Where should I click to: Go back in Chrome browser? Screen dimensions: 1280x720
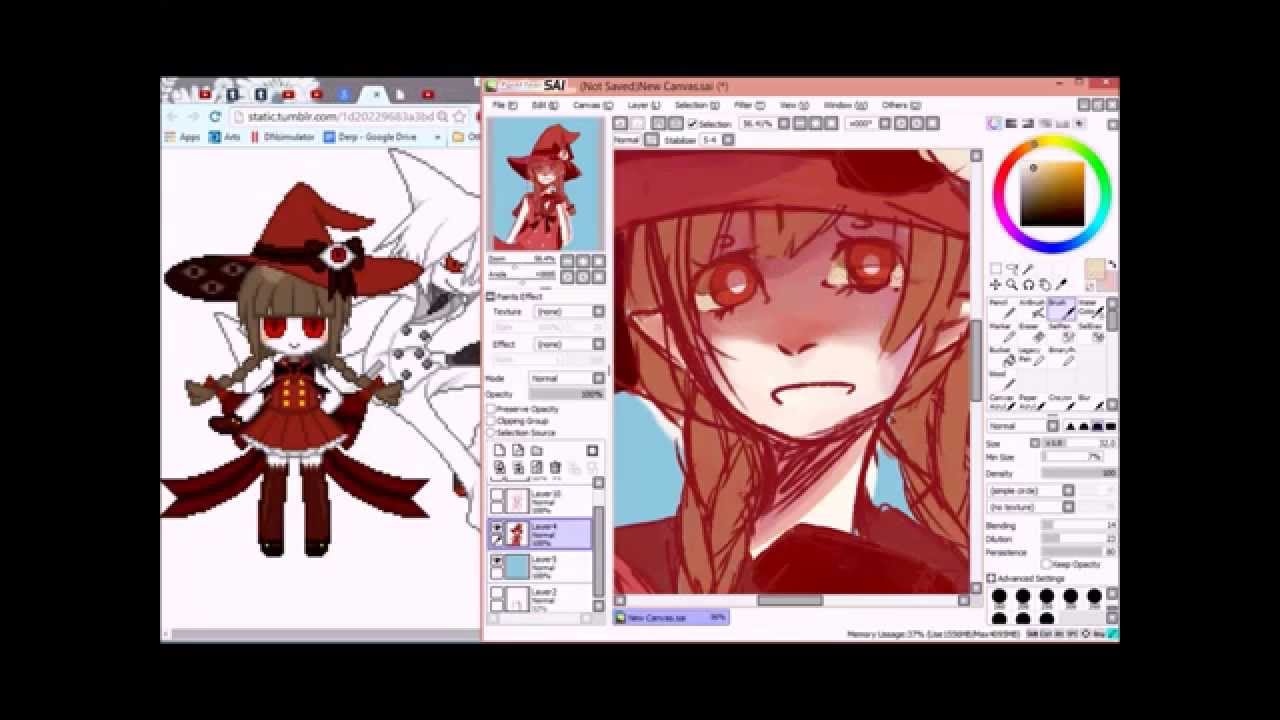(172, 117)
